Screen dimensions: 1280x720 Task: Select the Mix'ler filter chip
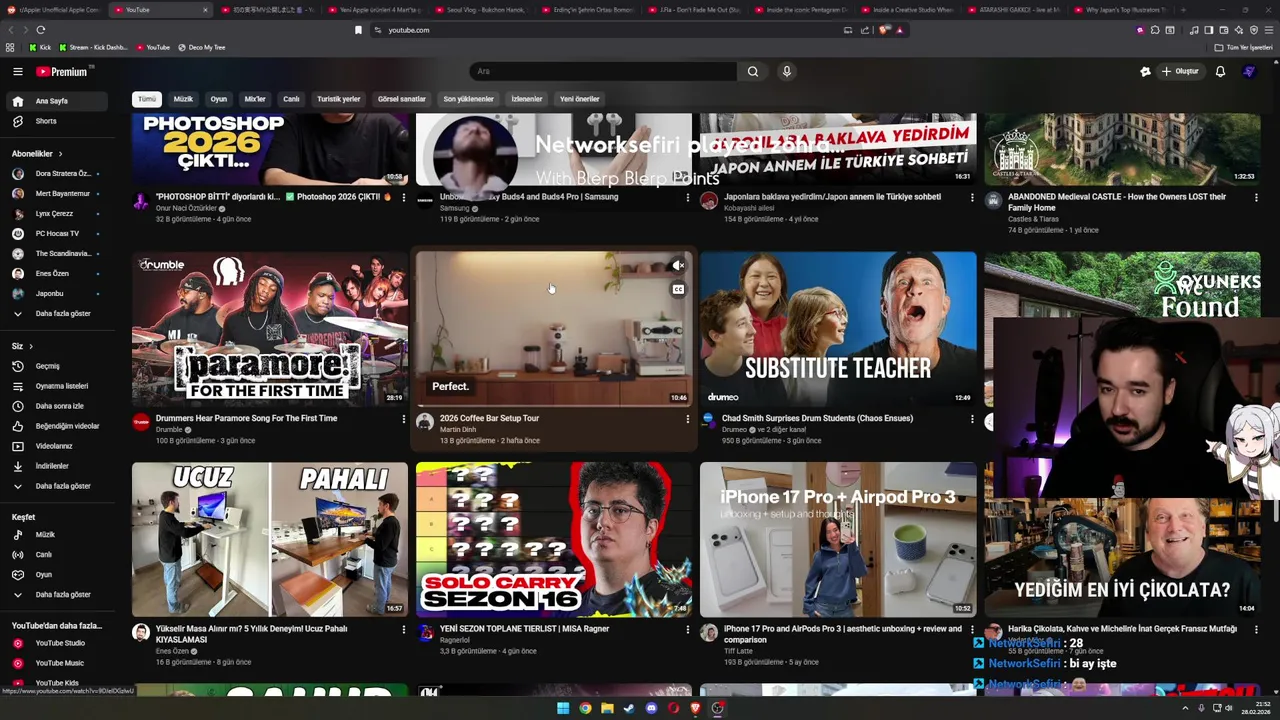(255, 99)
